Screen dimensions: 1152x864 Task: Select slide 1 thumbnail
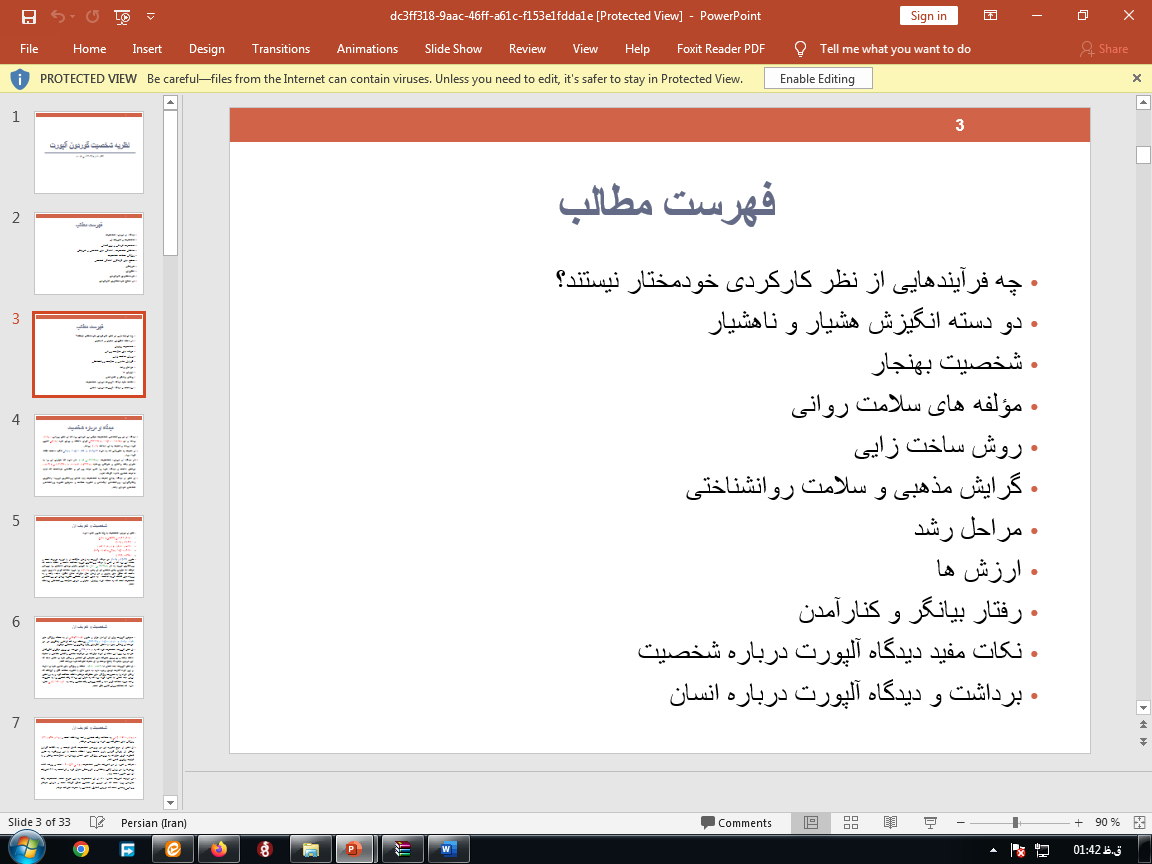pyautogui.click(x=89, y=153)
